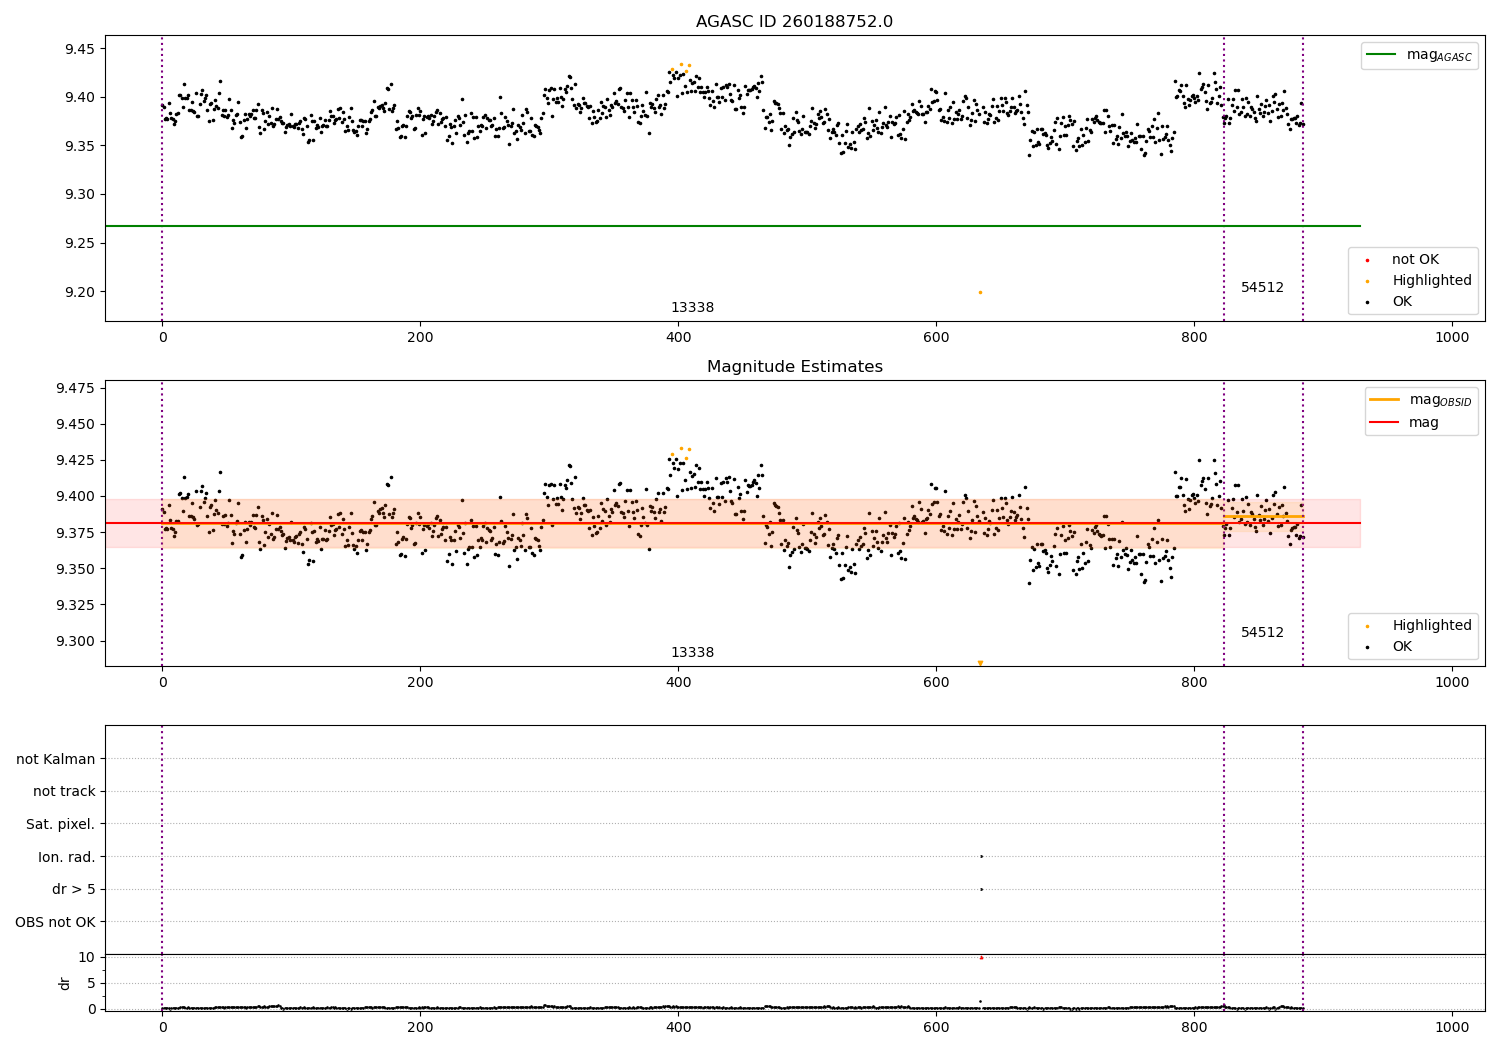
Task: Click the black dot on the 'dr > 5' row
Action: coord(981,889)
